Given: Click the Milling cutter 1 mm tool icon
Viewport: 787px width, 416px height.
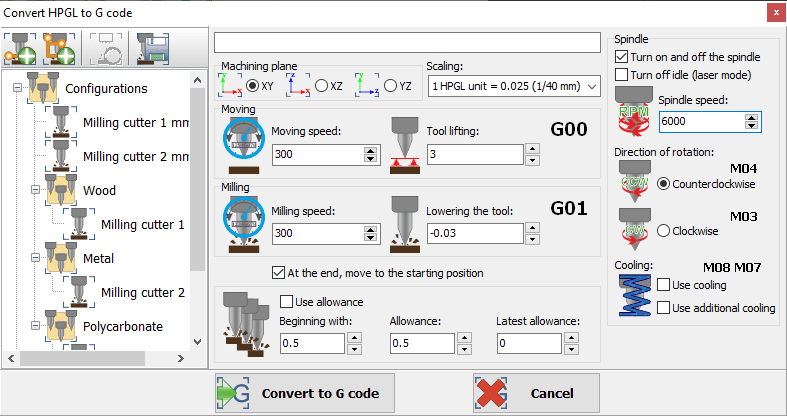Looking at the screenshot, I should pos(61,122).
